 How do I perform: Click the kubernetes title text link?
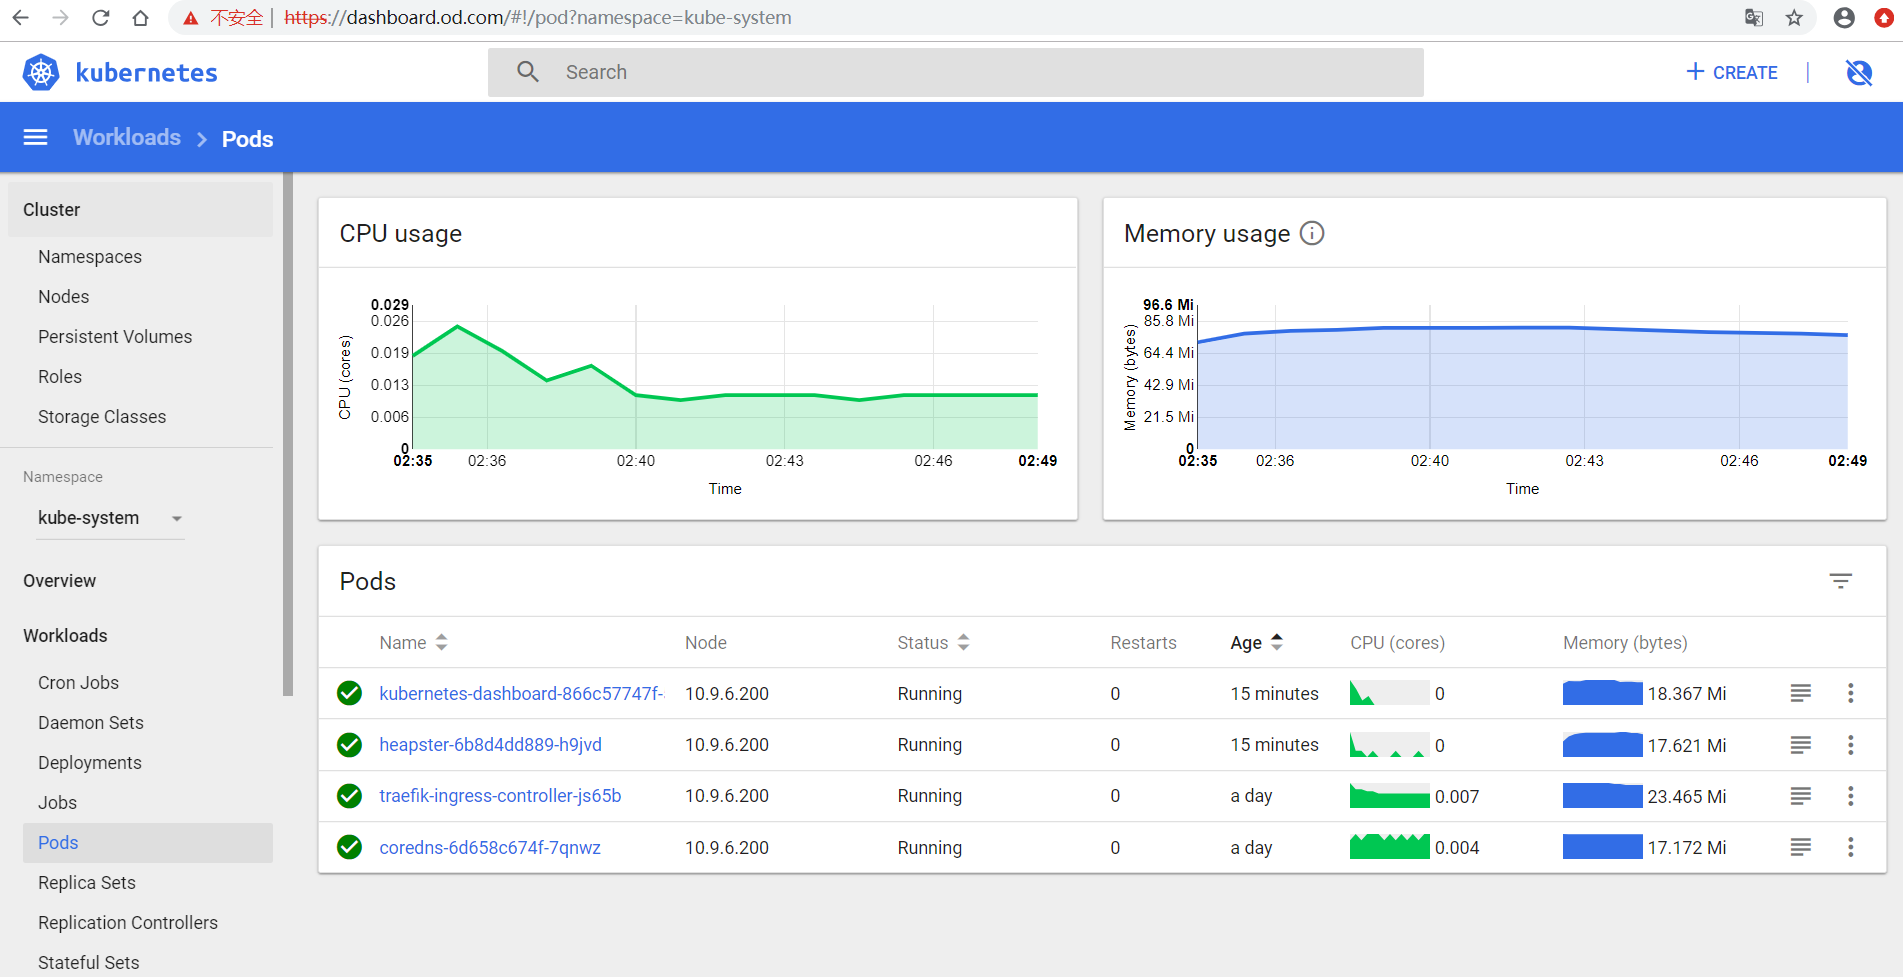click(146, 72)
